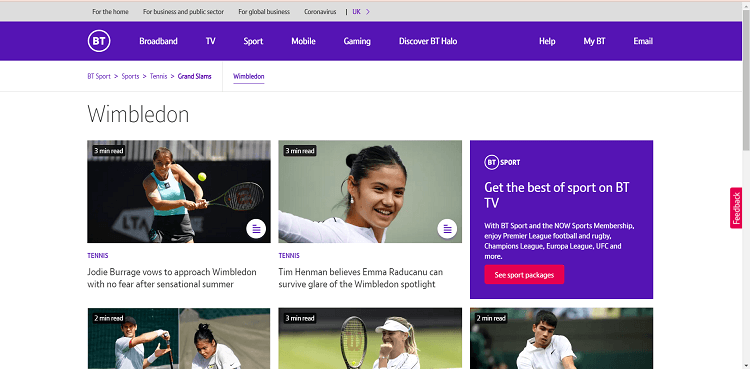This screenshot has width=750, height=369.
Task: Expand the UK region chevron
Action: pyautogui.click(x=367, y=12)
